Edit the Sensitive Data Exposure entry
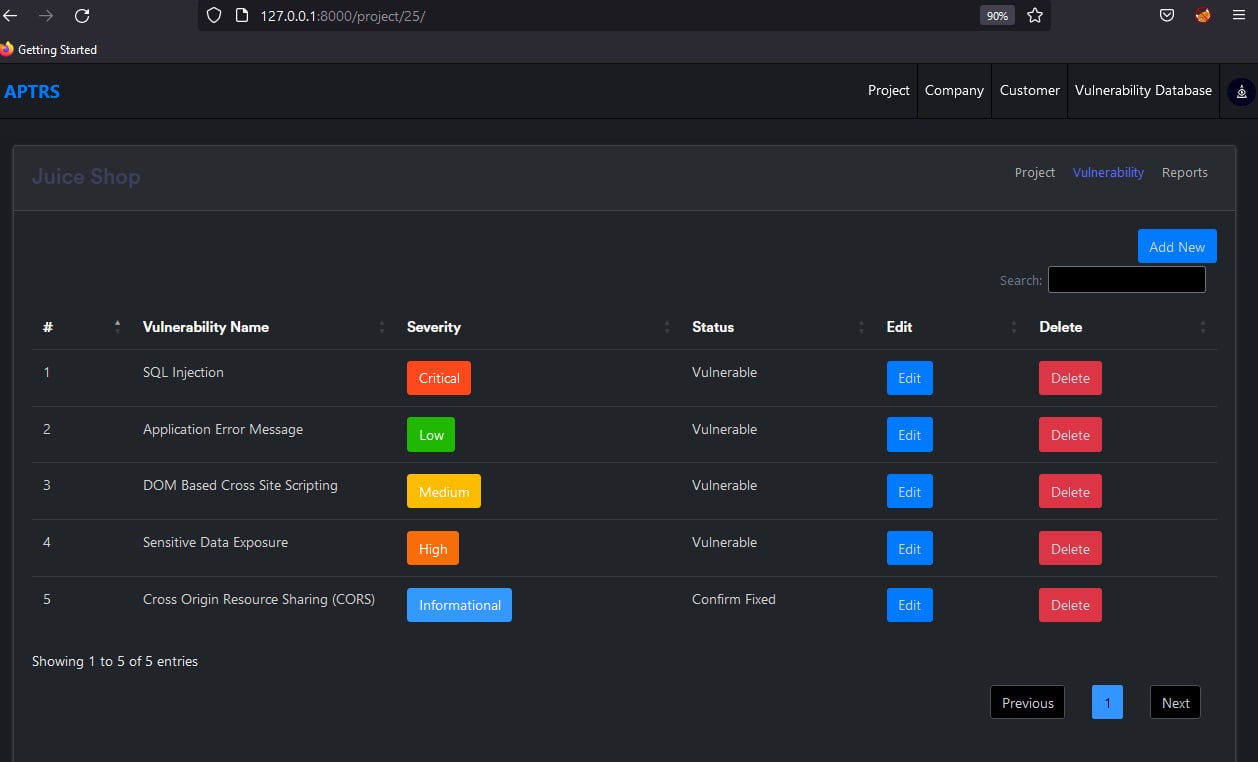Screen dimensions: 1258x762 pos(909,549)
